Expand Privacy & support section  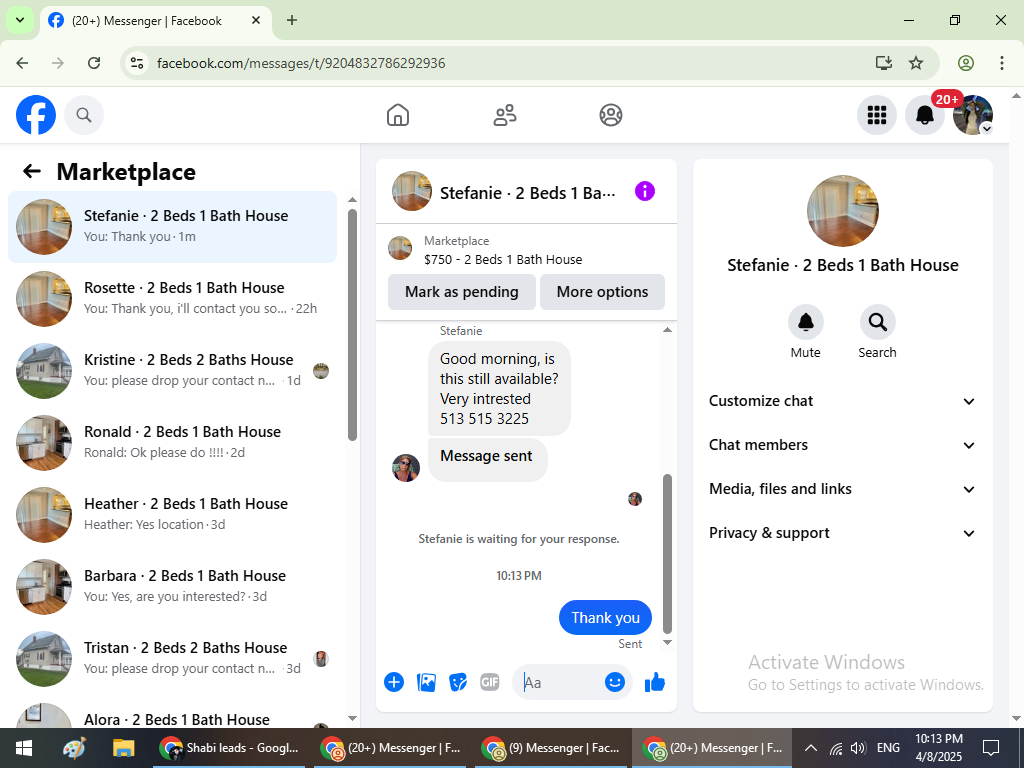(x=842, y=533)
